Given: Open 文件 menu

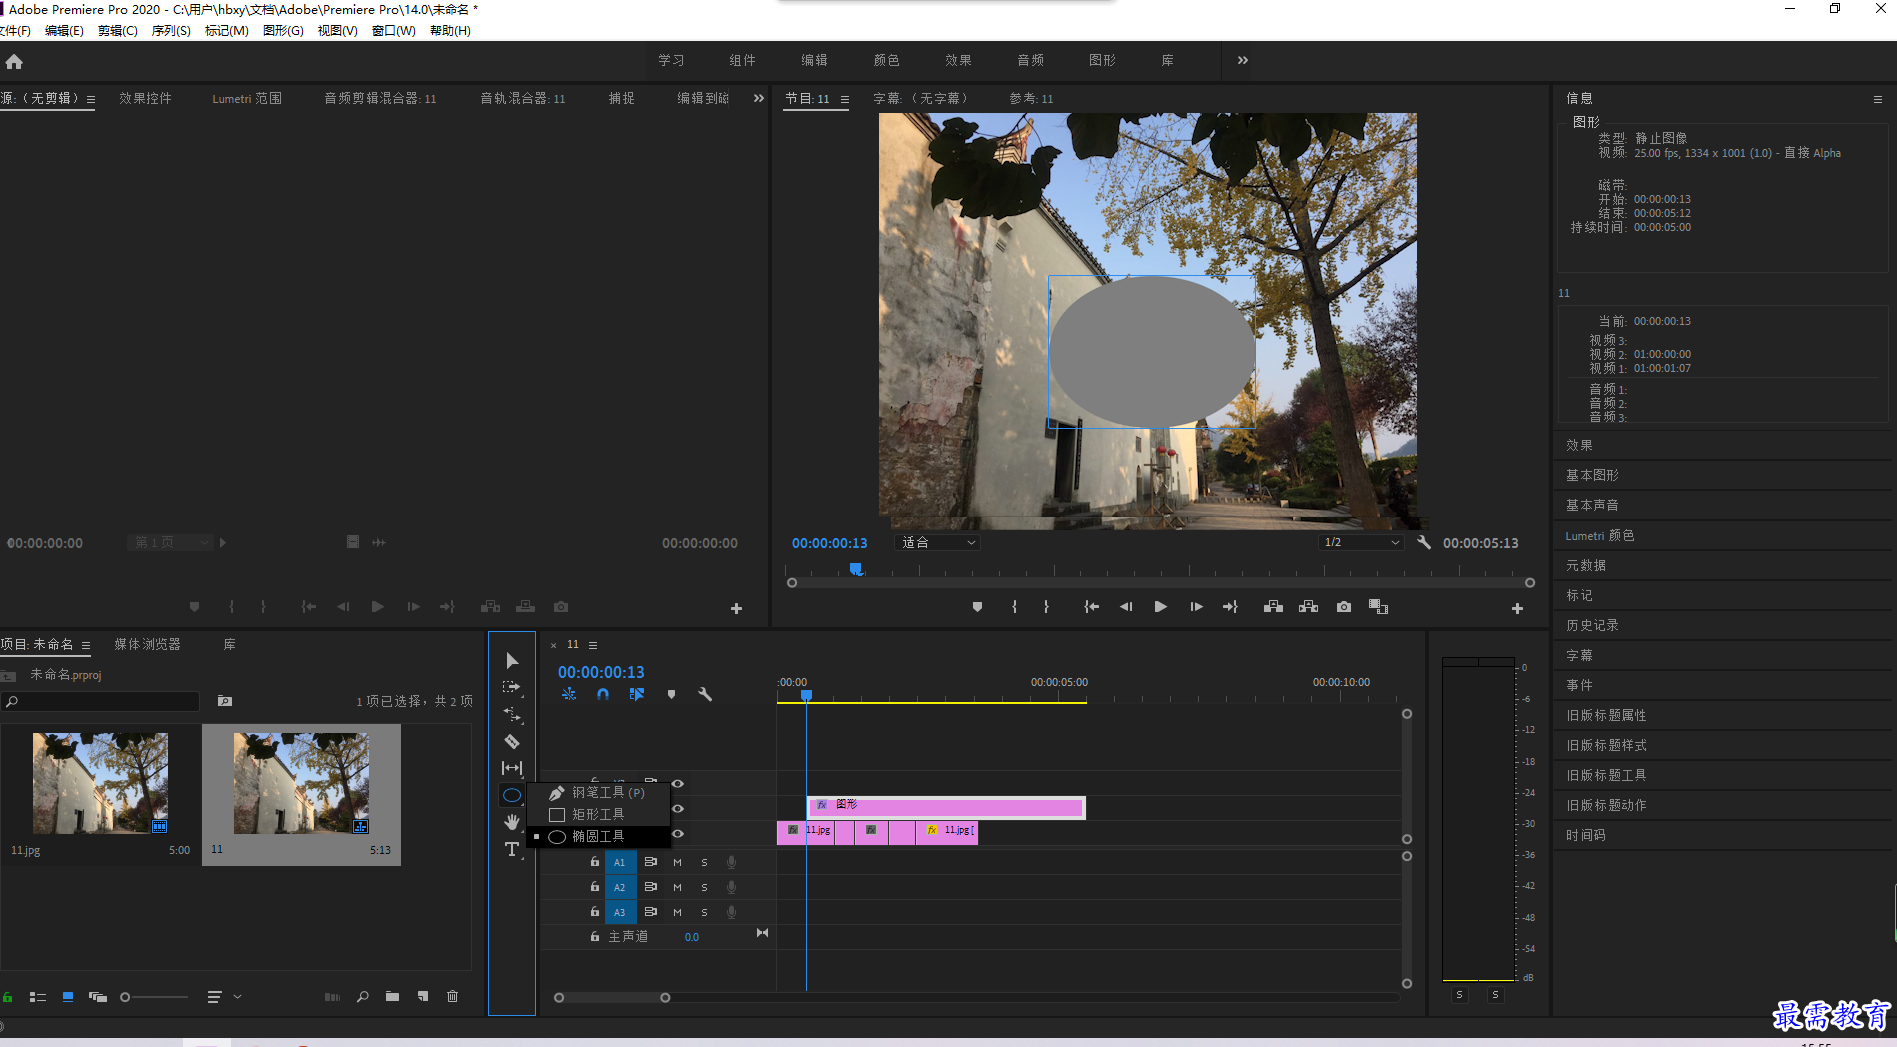Looking at the screenshot, I should pyautogui.click(x=14, y=31).
